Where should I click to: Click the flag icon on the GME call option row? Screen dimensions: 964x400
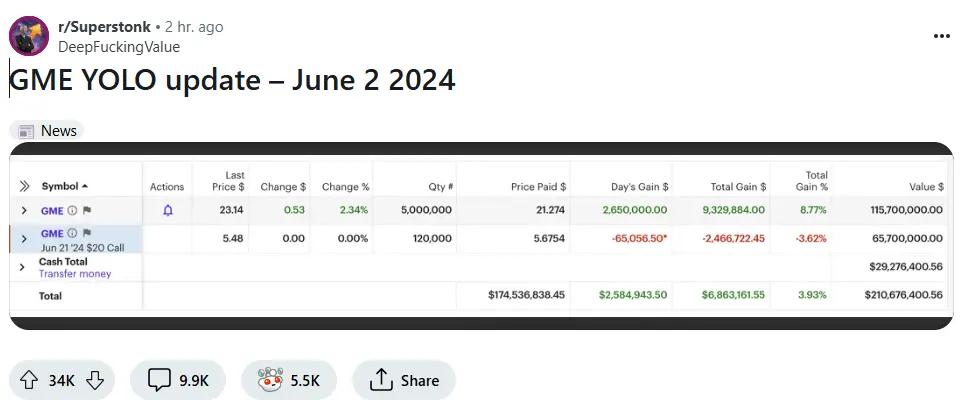pos(86,233)
